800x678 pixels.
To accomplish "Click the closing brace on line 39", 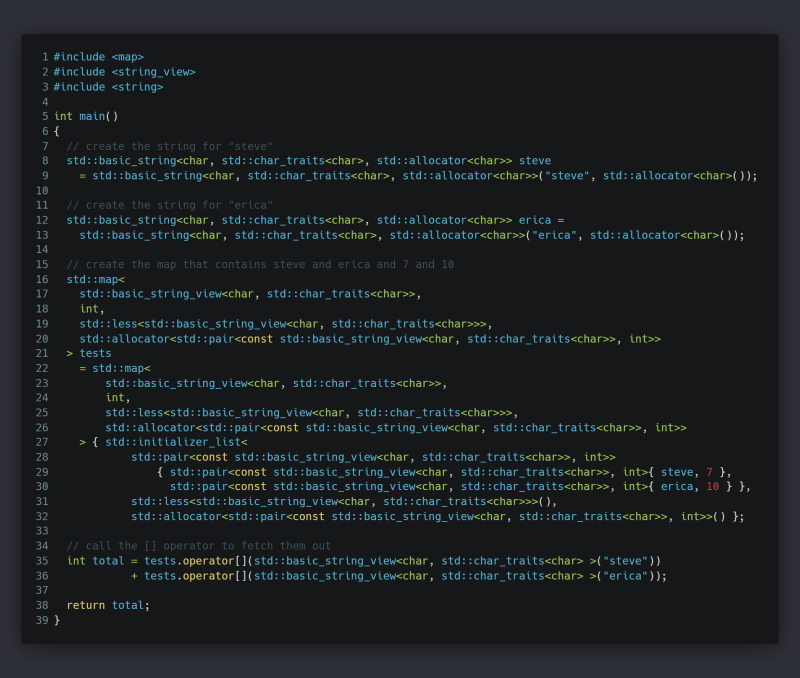I will pyautogui.click(x=57, y=620).
